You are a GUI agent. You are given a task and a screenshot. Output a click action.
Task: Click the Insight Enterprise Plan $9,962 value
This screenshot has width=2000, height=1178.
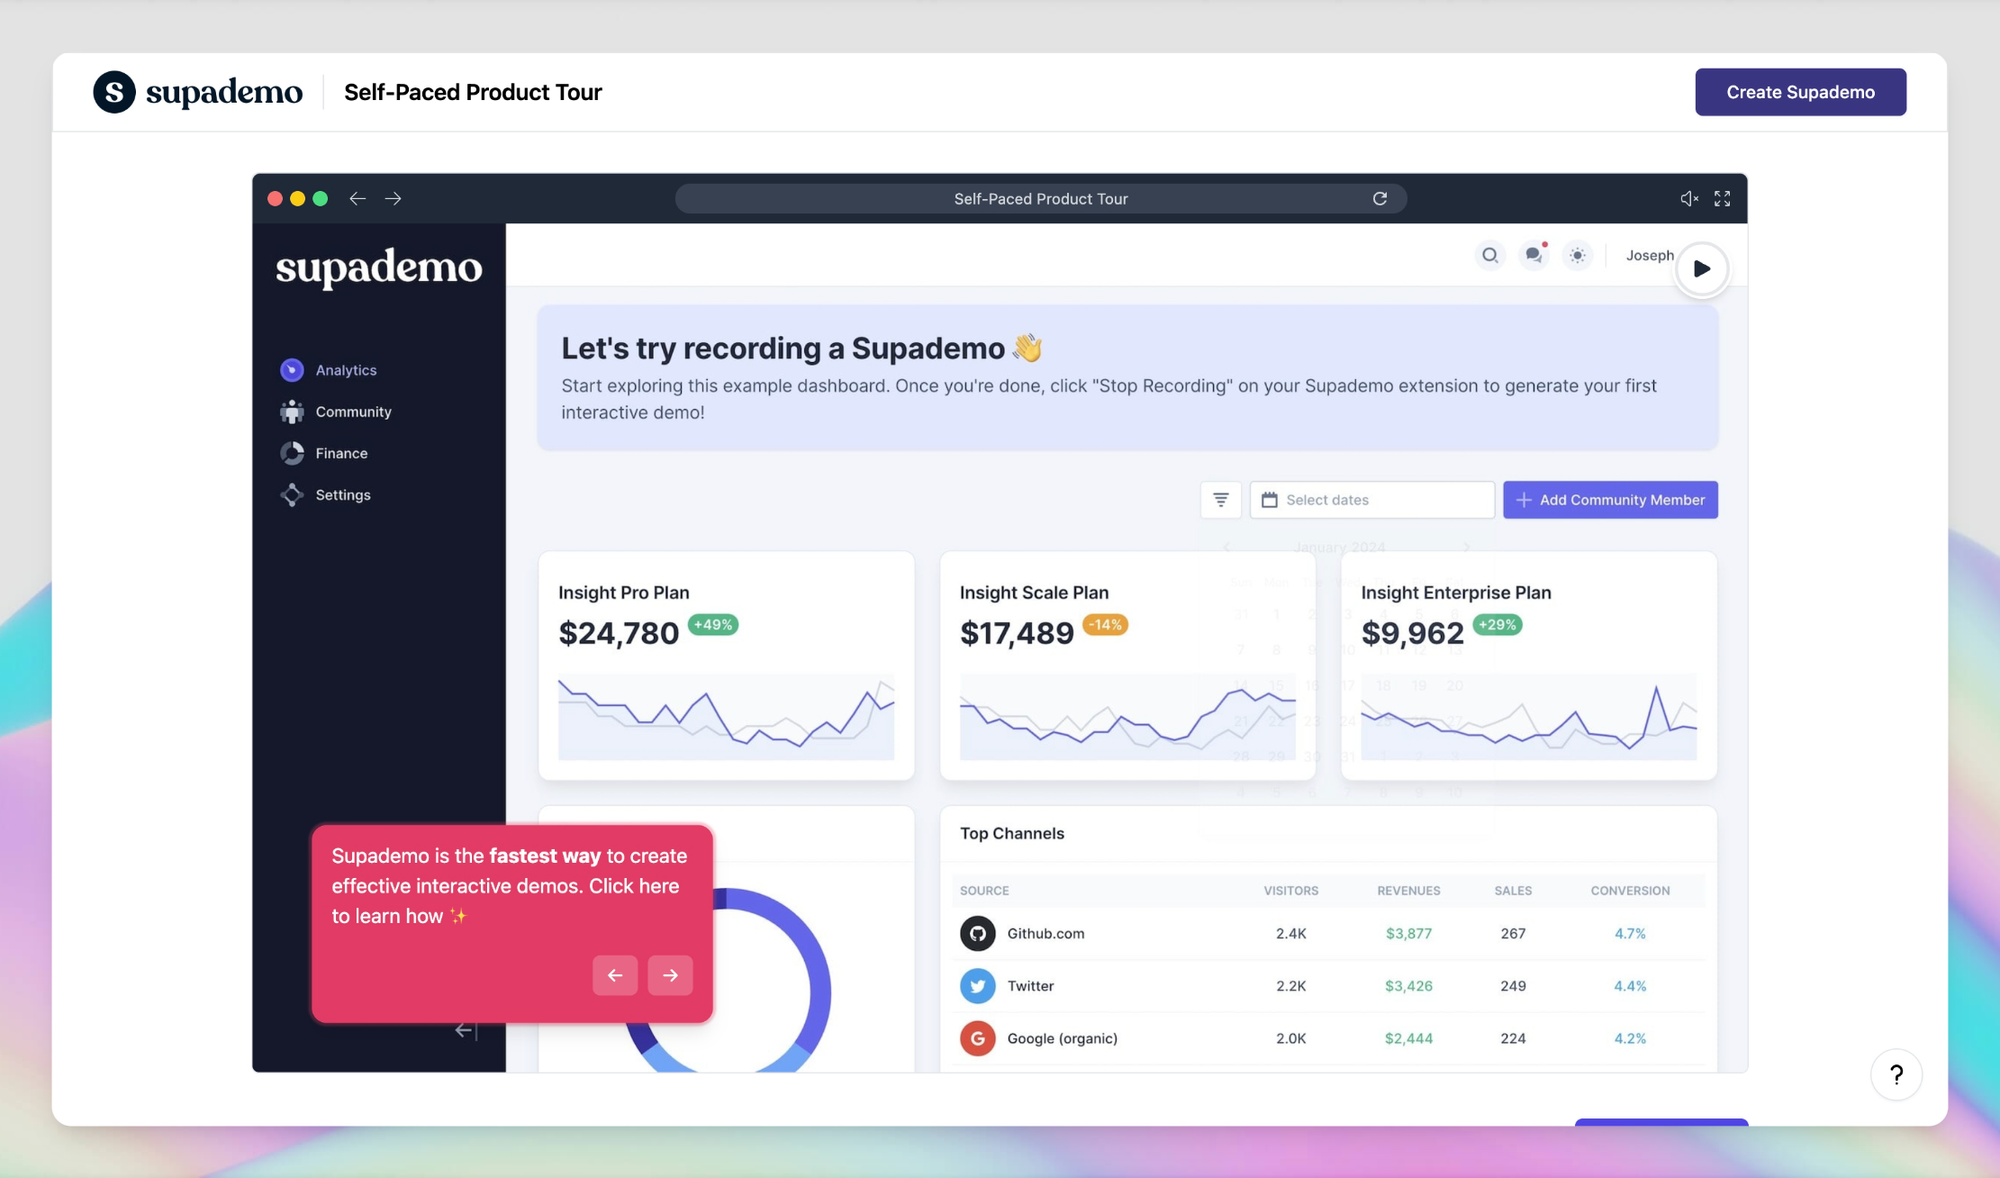[1412, 633]
